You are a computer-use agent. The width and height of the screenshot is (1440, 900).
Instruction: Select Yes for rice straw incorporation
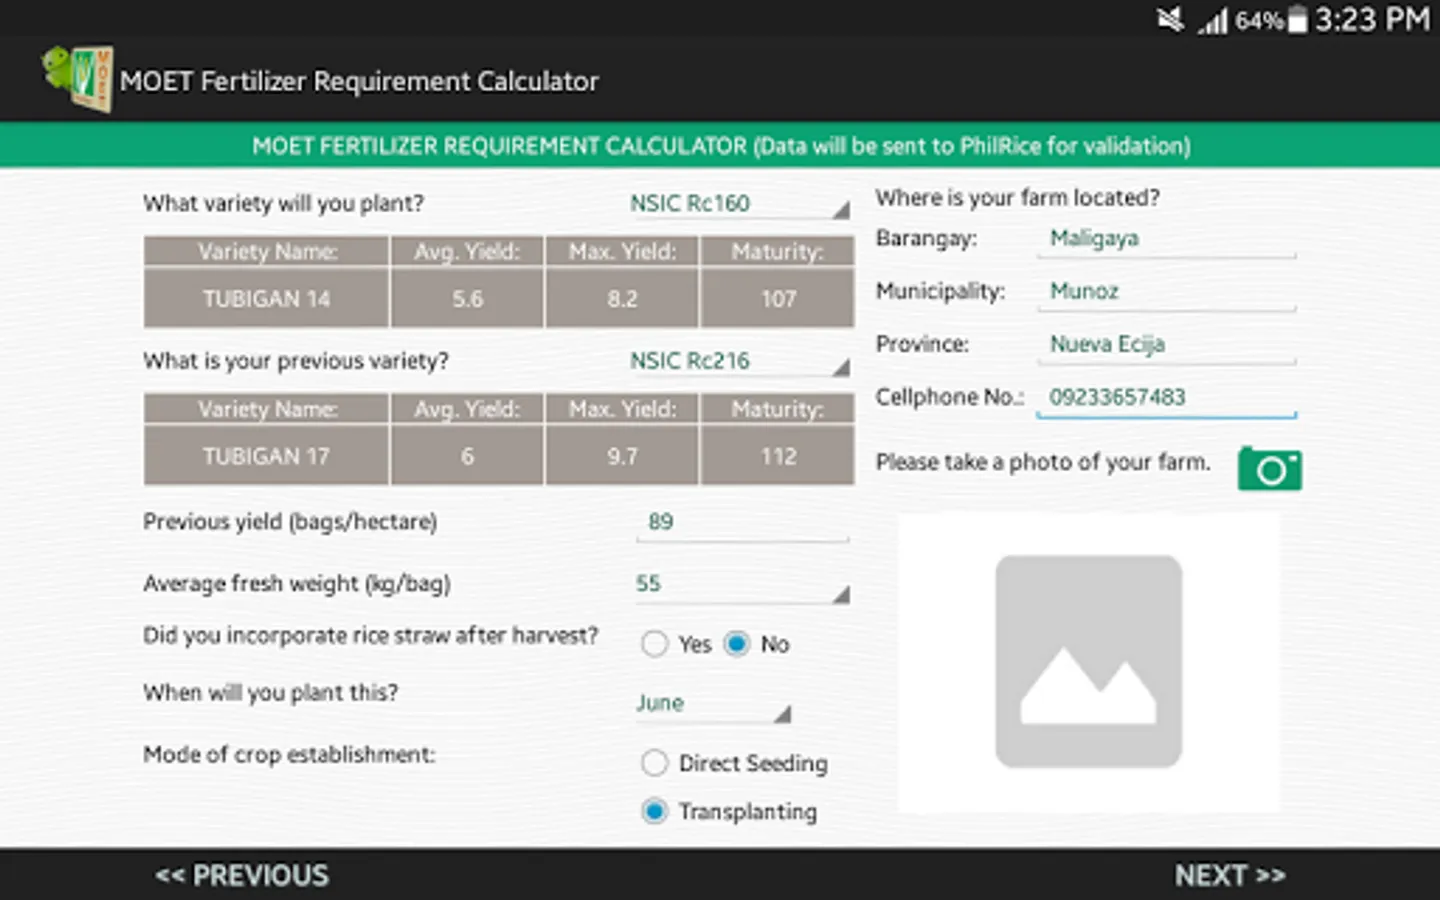click(655, 644)
